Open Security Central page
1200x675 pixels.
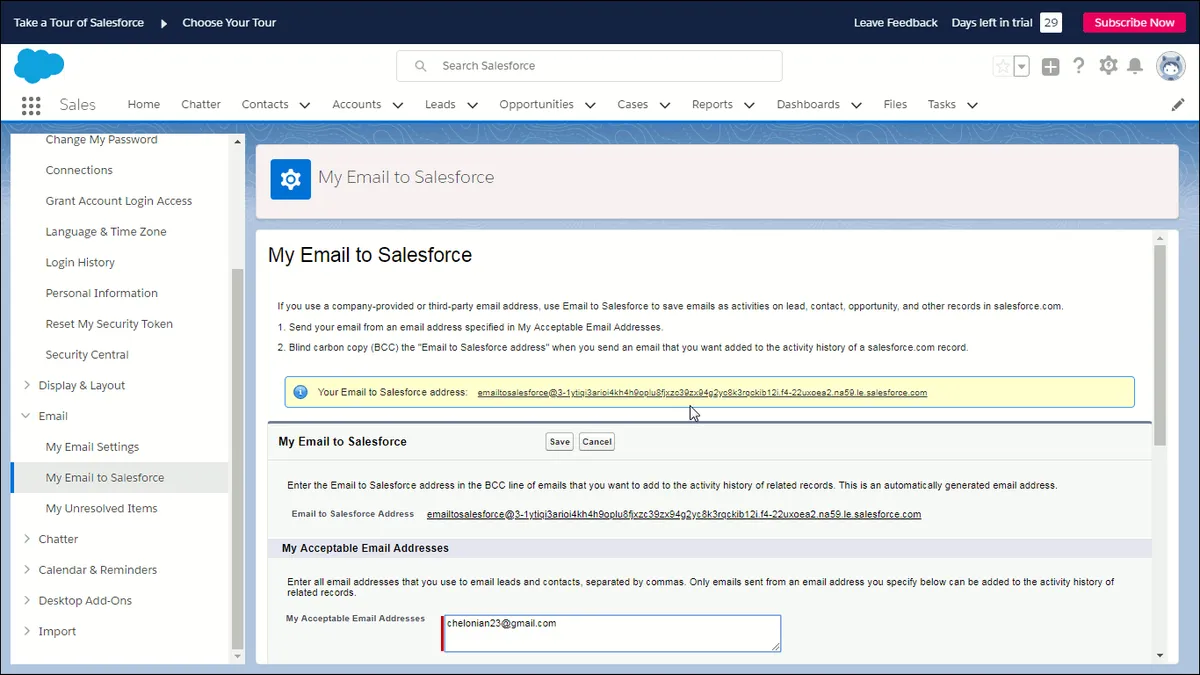[x=87, y=355]
